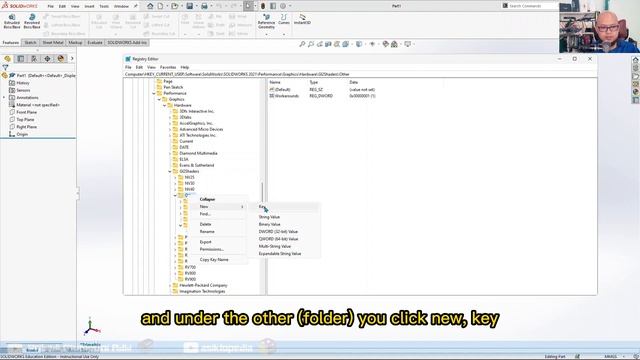The image size is (640, 360).
Task: Click the Search Commands field
Action: (531, 6)
